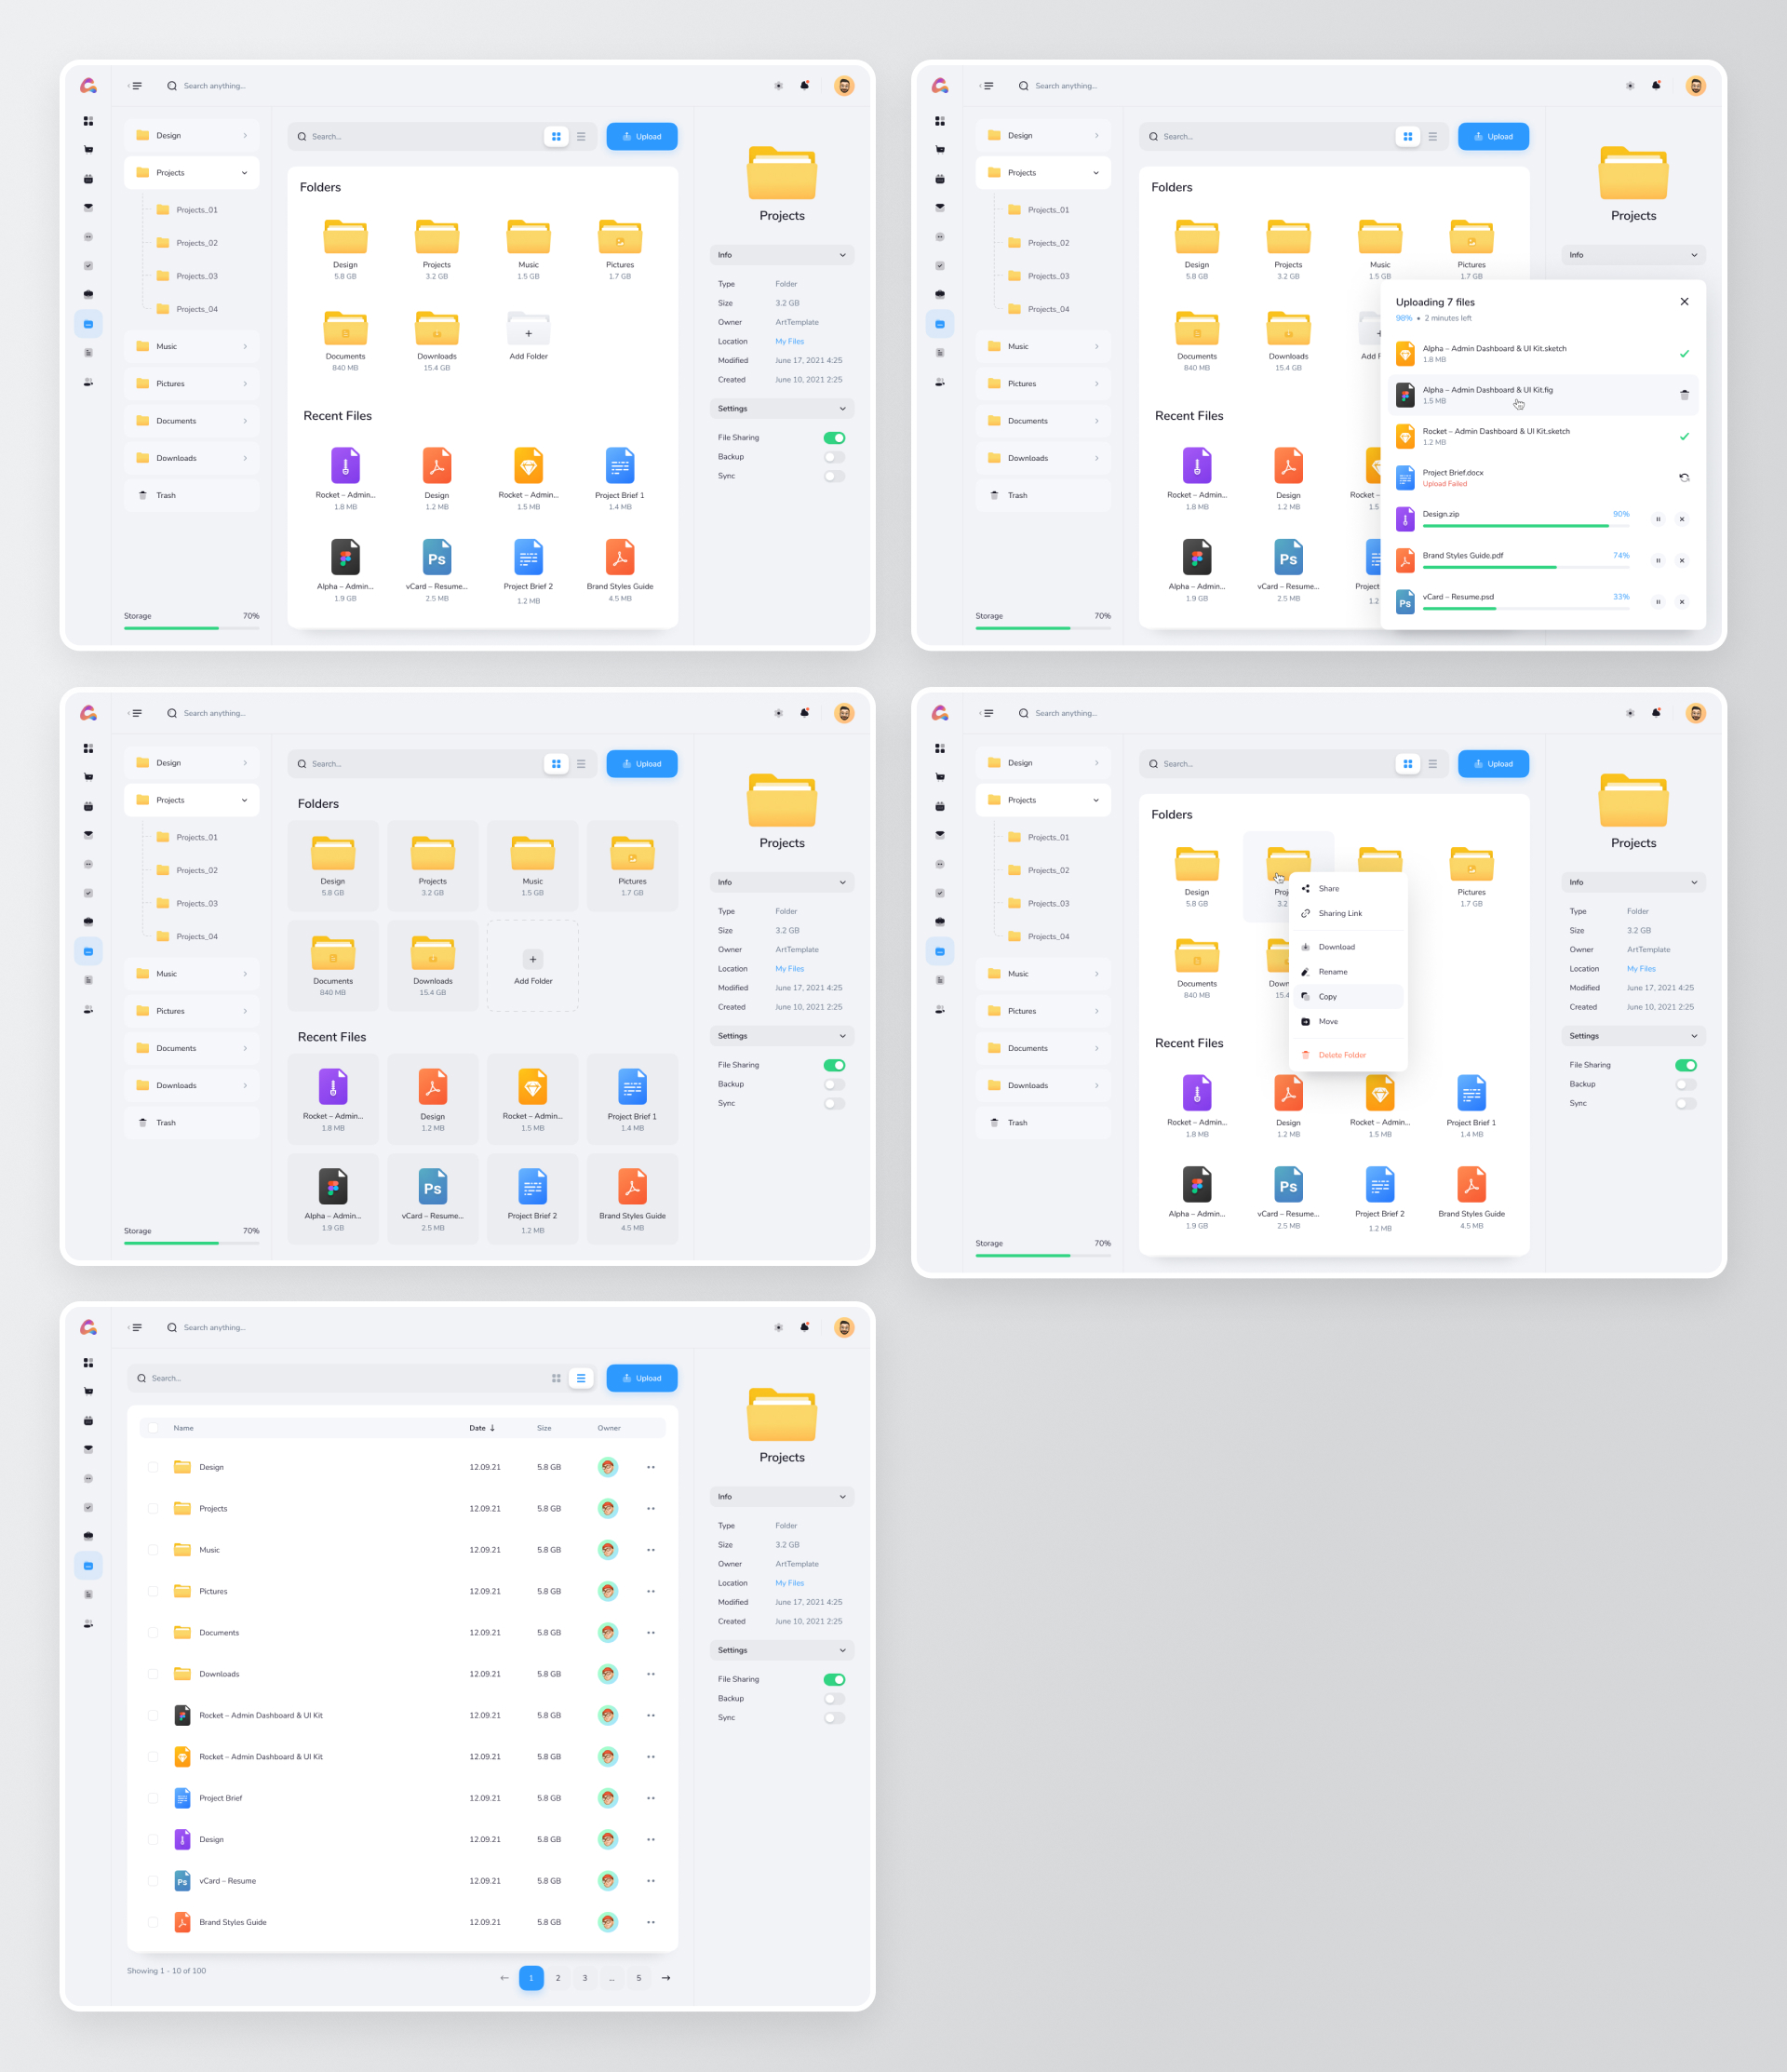Screen dimensions: 1787x2072
Task: Cancel the Brand Styles Guide.pdf upload
Action: [x=1682, y=561]
